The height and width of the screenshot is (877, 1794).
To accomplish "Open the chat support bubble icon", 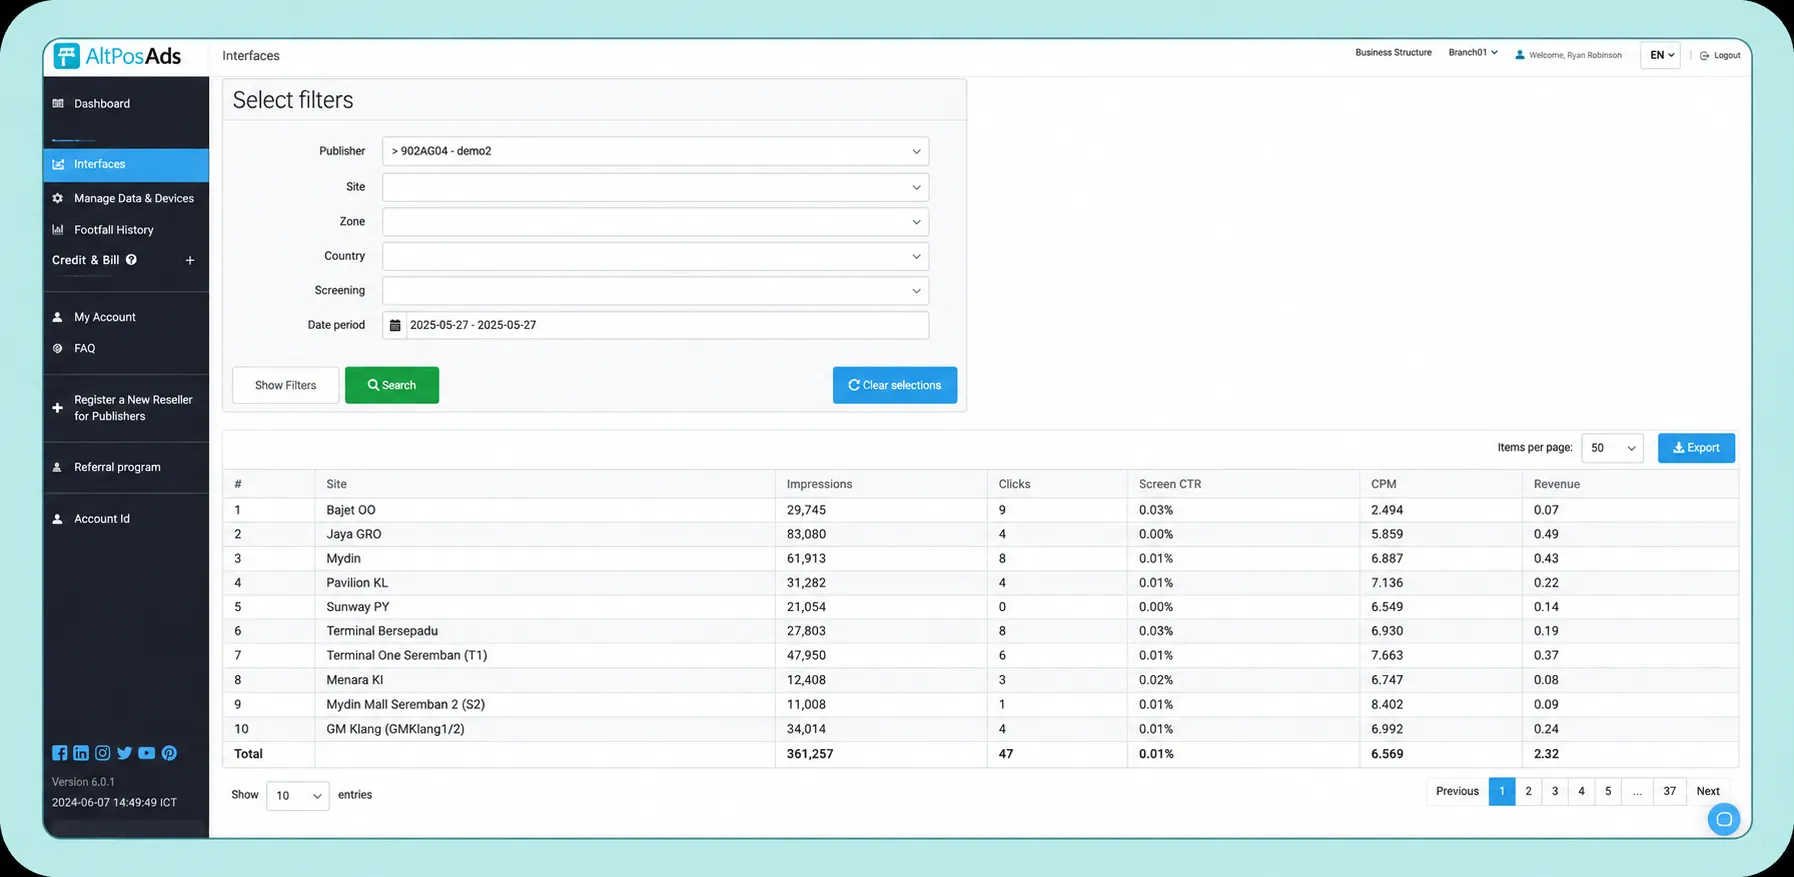I will click(1724, 820).
